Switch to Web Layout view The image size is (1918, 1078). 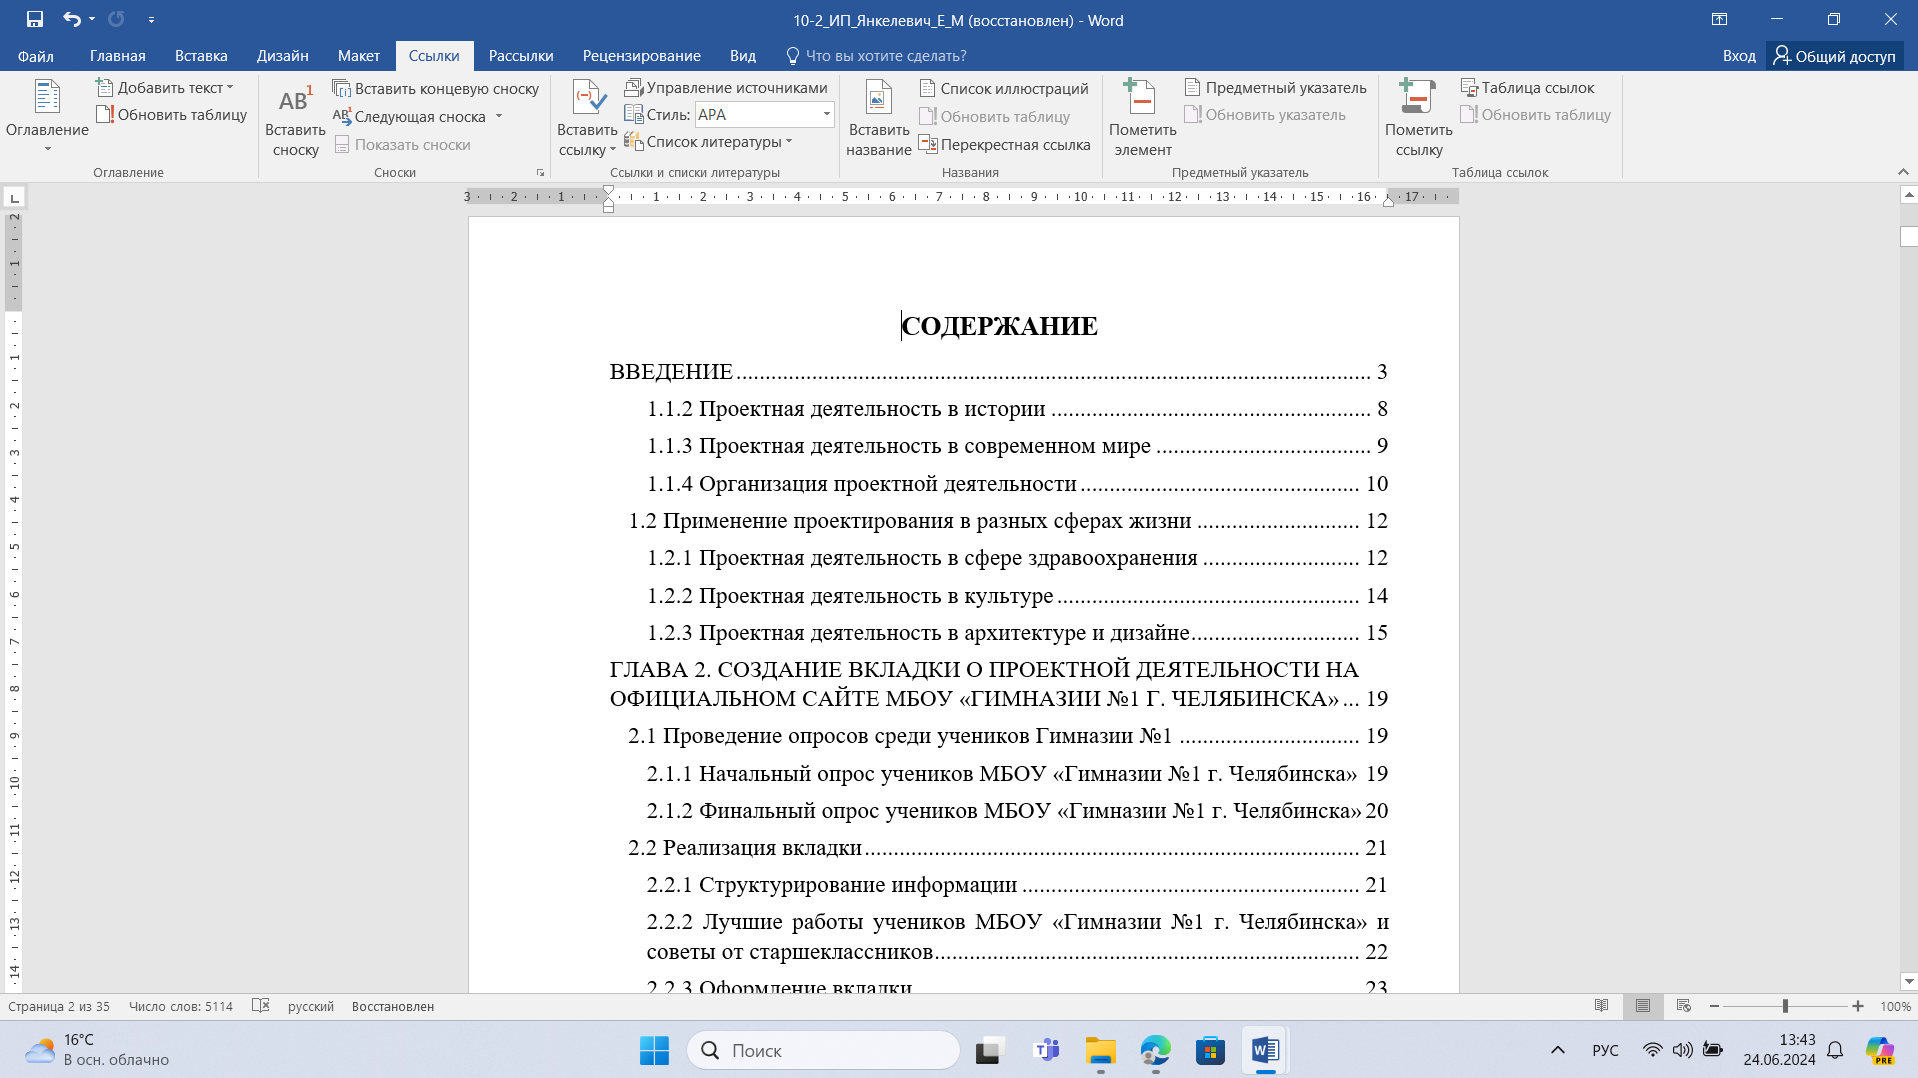pyautogui.click(x=1684, y=1006)
